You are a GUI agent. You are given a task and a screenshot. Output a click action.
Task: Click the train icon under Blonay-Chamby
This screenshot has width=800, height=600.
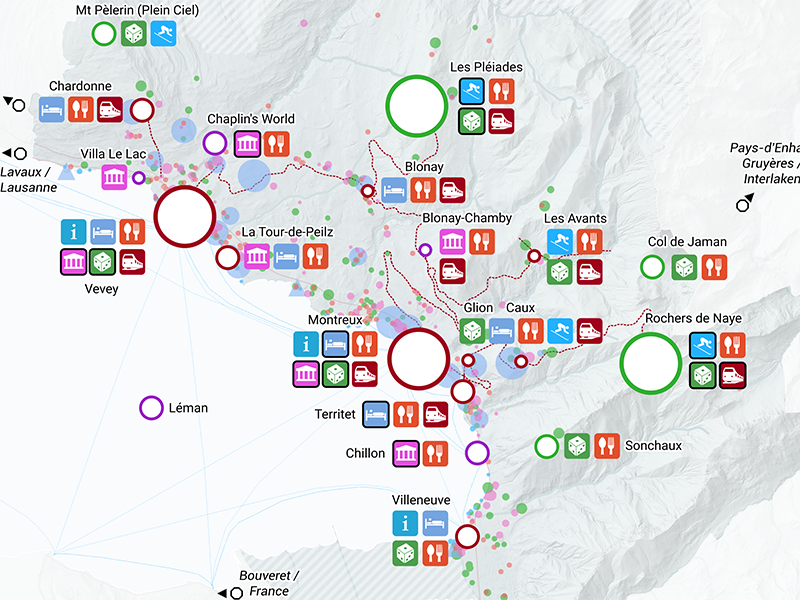coord(452,270)
